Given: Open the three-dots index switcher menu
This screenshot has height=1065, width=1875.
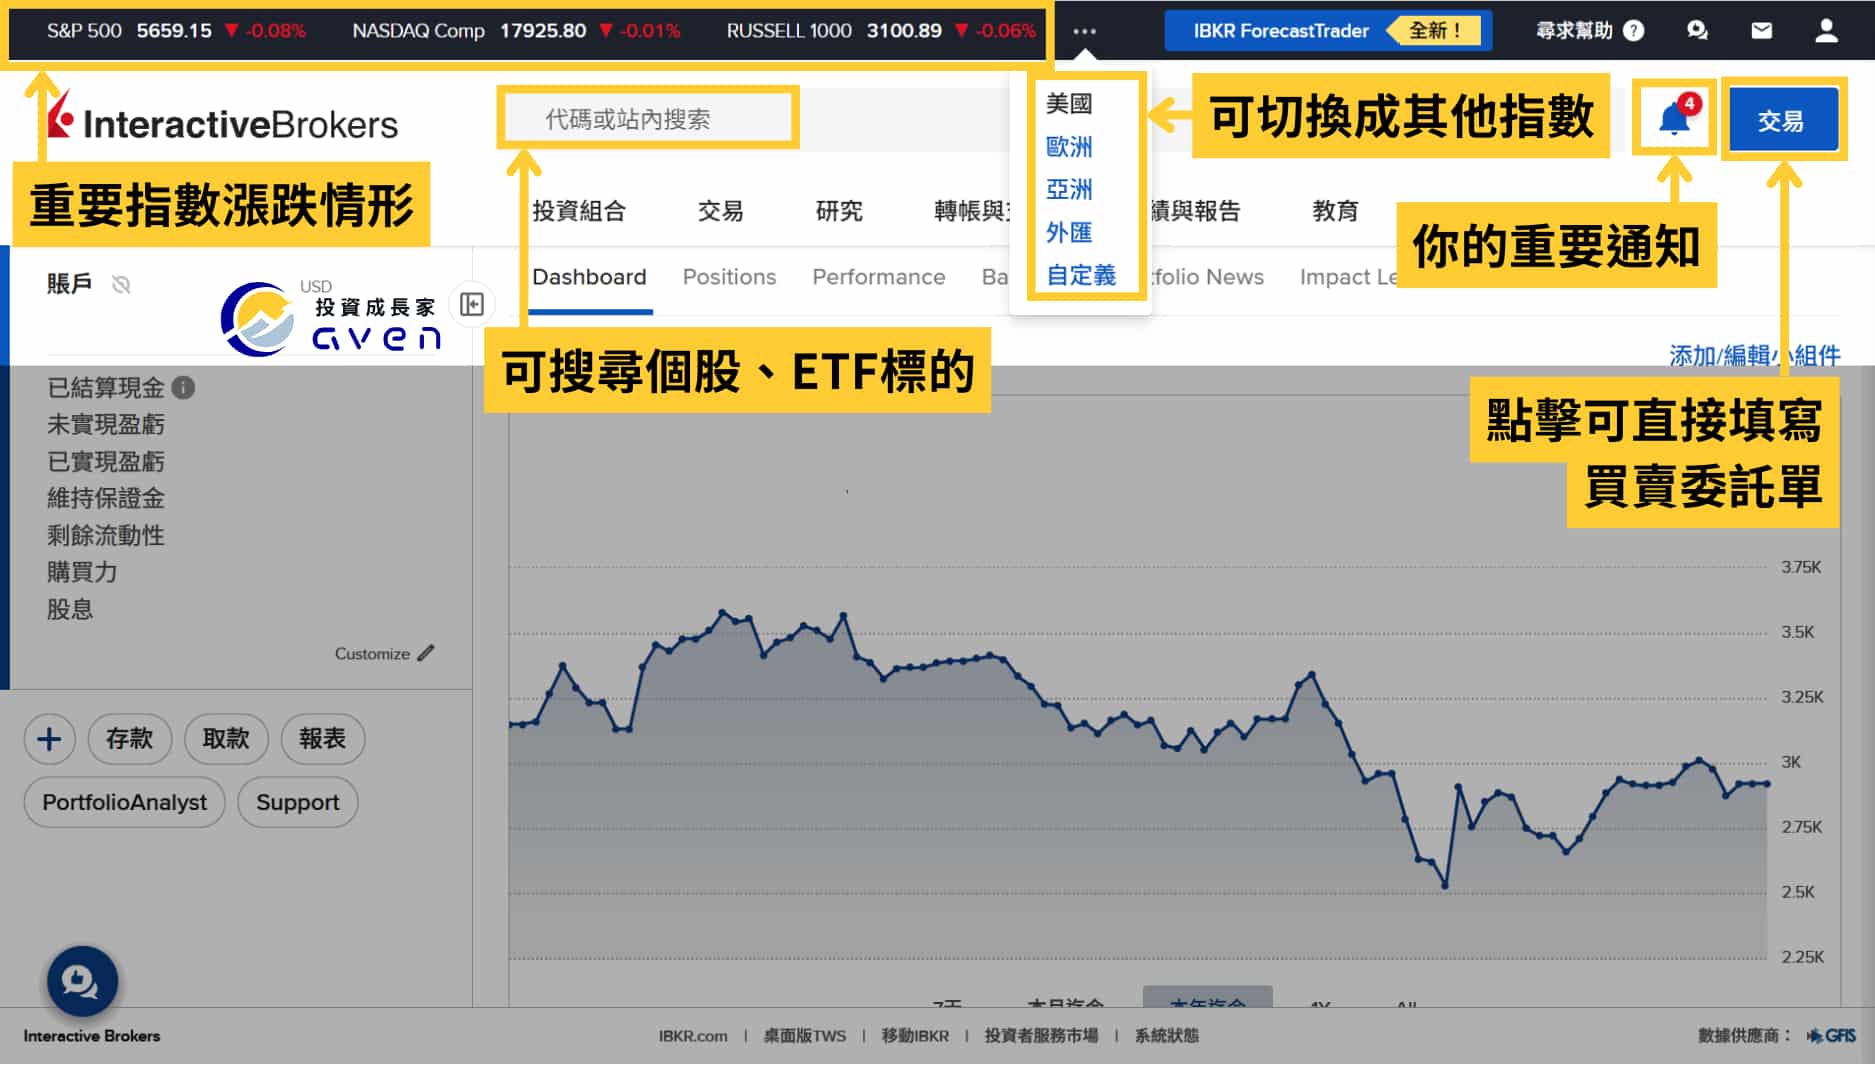Looking at the screenshot, I should click(1084, 31).
